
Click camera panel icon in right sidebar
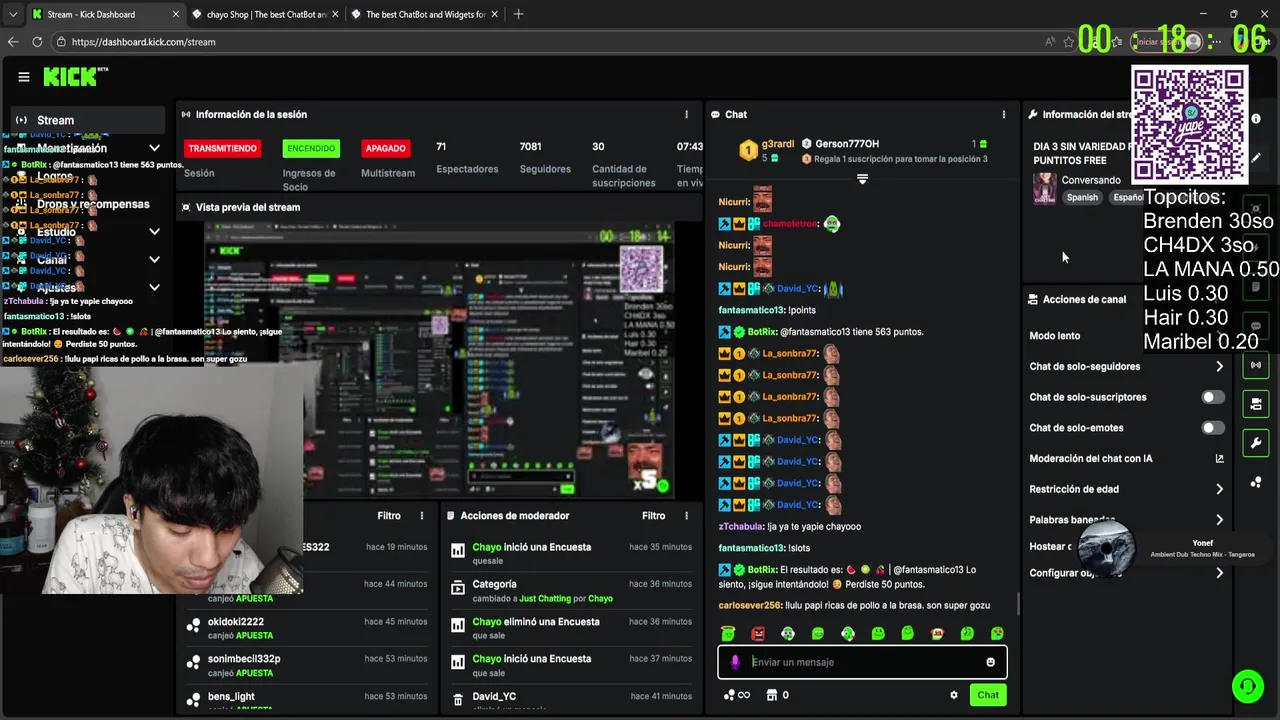pos(1256,404)
